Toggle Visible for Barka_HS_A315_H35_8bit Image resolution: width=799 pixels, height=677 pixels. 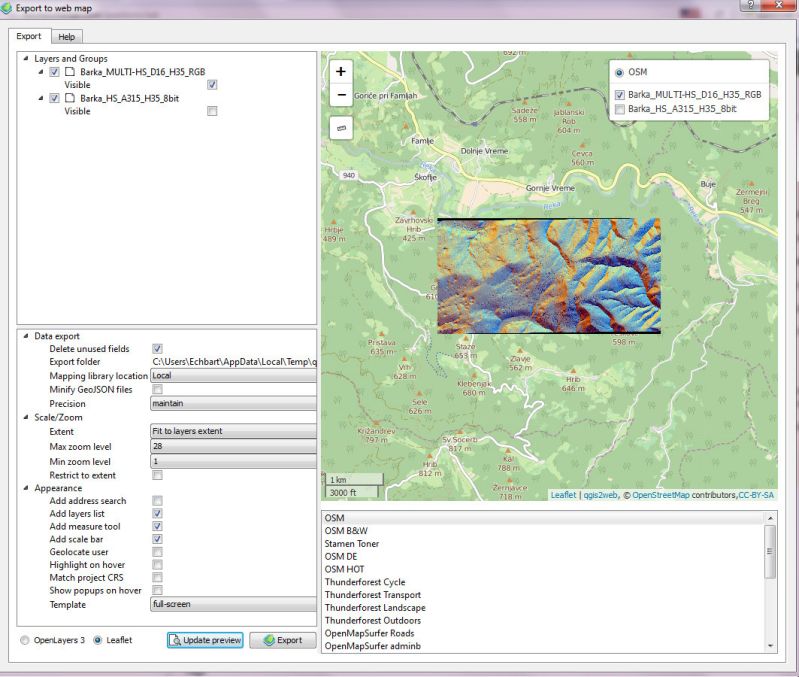[212, 111]
